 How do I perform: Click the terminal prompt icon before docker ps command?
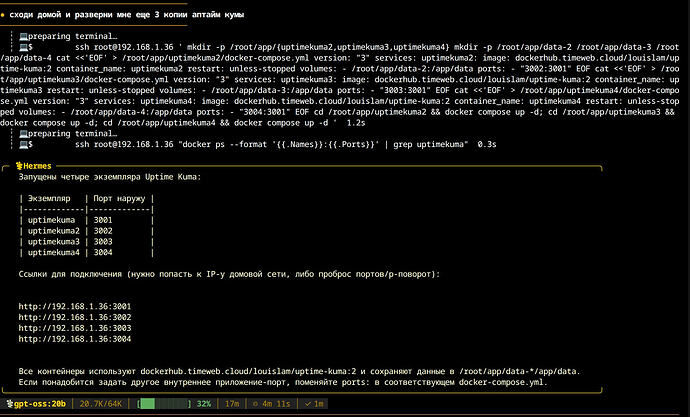(23, 144)
